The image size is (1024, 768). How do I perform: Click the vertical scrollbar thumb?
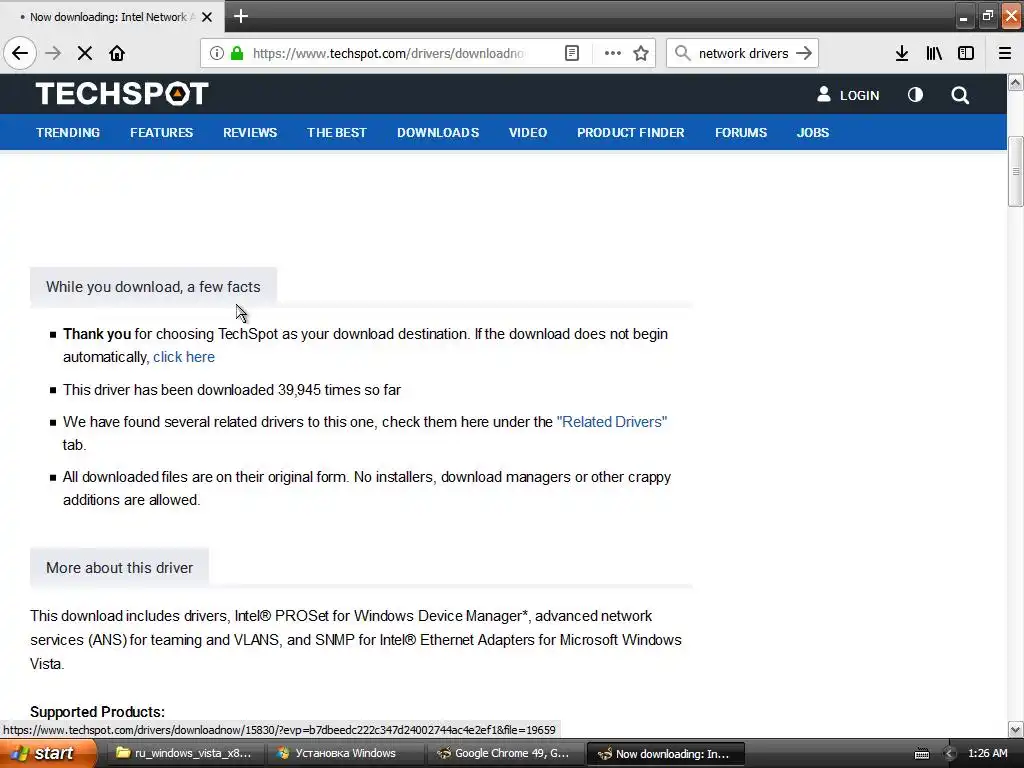[x=1016, y=171]
